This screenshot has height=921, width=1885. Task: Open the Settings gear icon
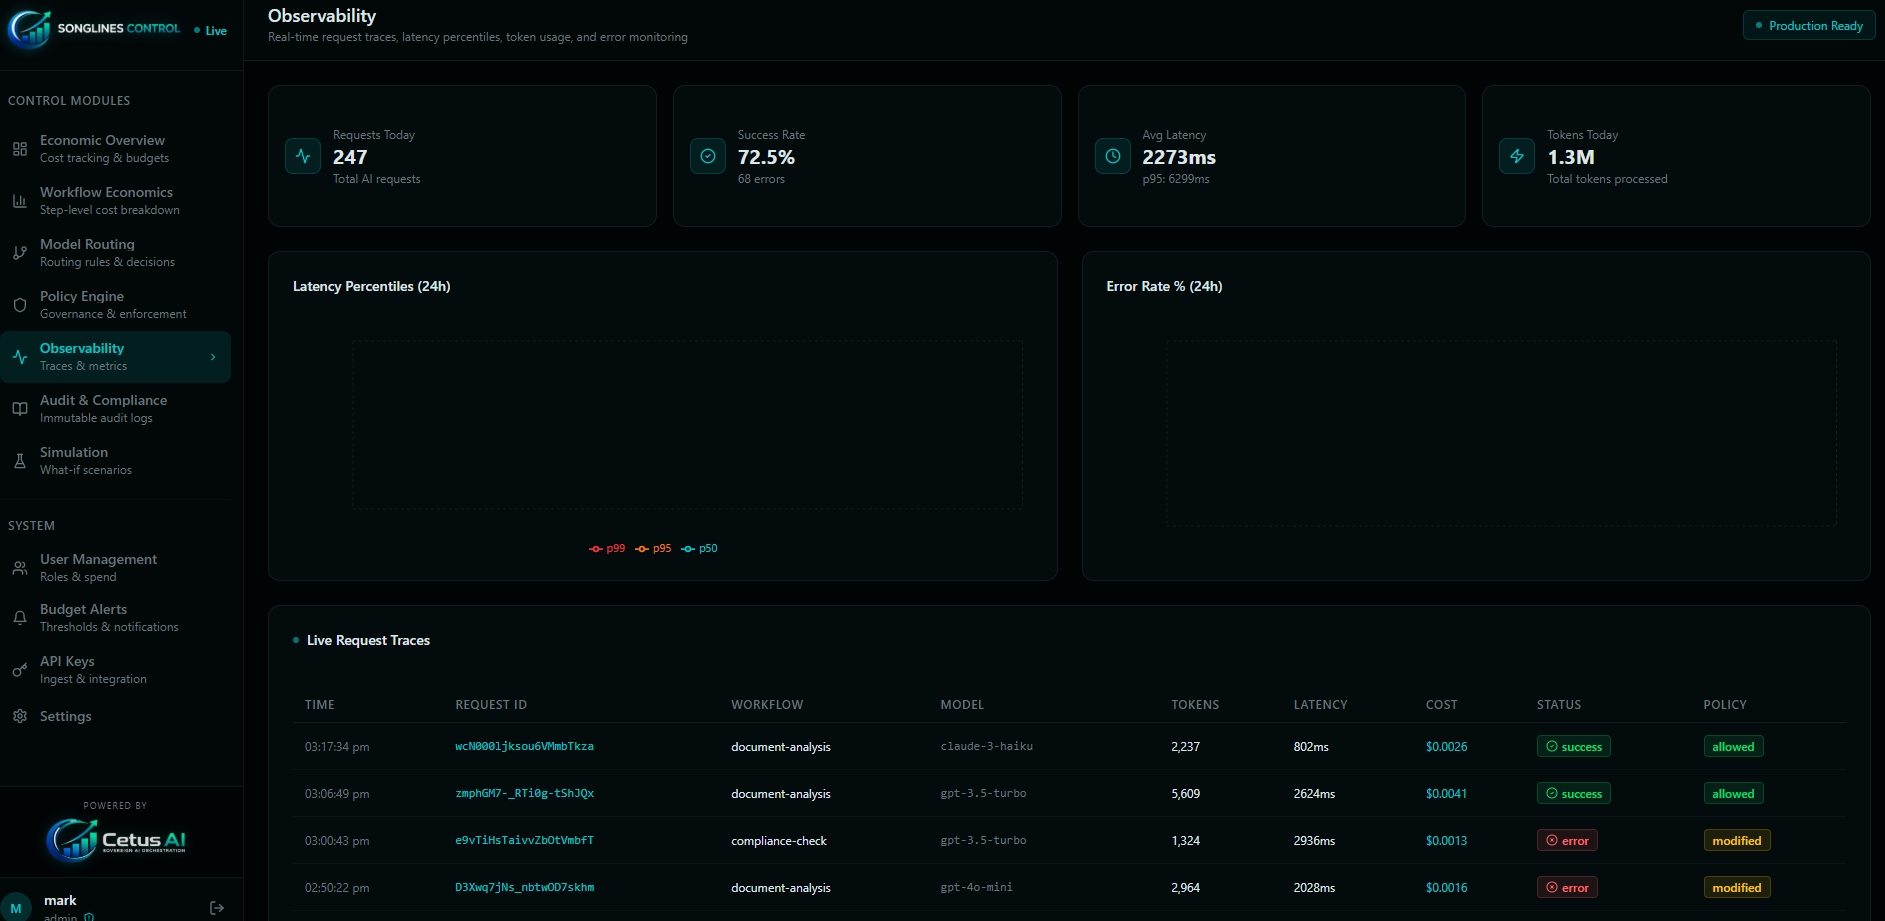[x=20, y=716]
